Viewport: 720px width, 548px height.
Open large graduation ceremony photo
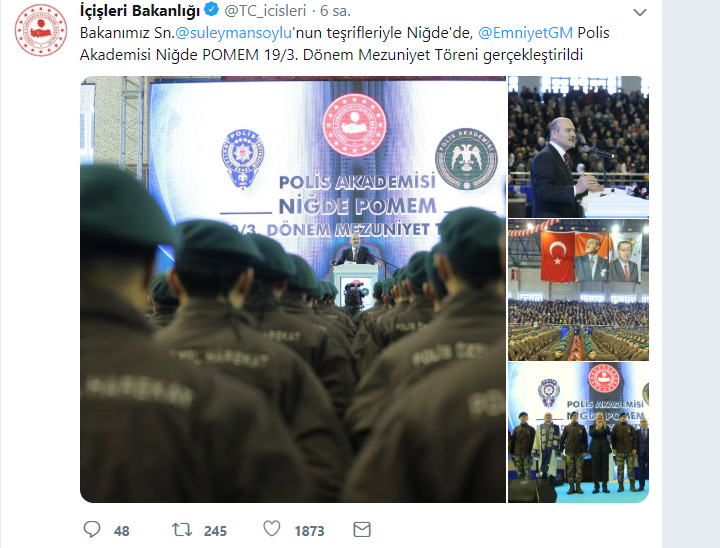point(293,289)
